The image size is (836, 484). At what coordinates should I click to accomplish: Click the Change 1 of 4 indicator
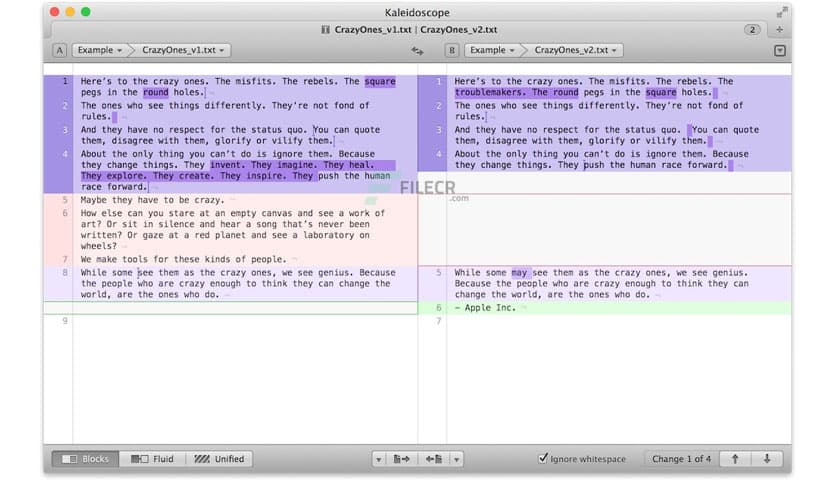[x=681, y=459]
